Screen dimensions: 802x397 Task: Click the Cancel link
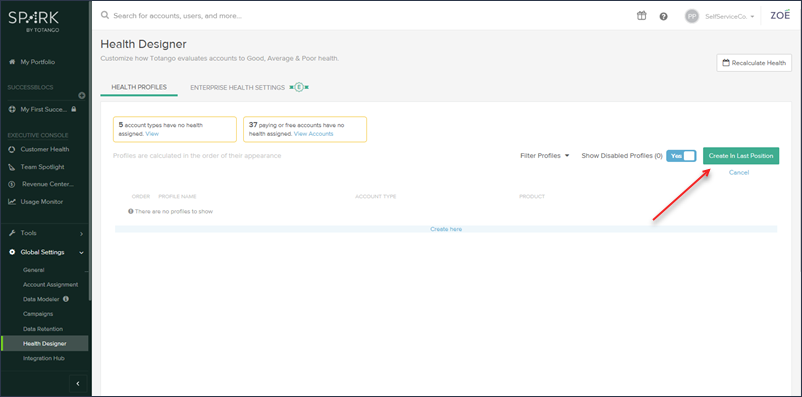pos(739,172)
